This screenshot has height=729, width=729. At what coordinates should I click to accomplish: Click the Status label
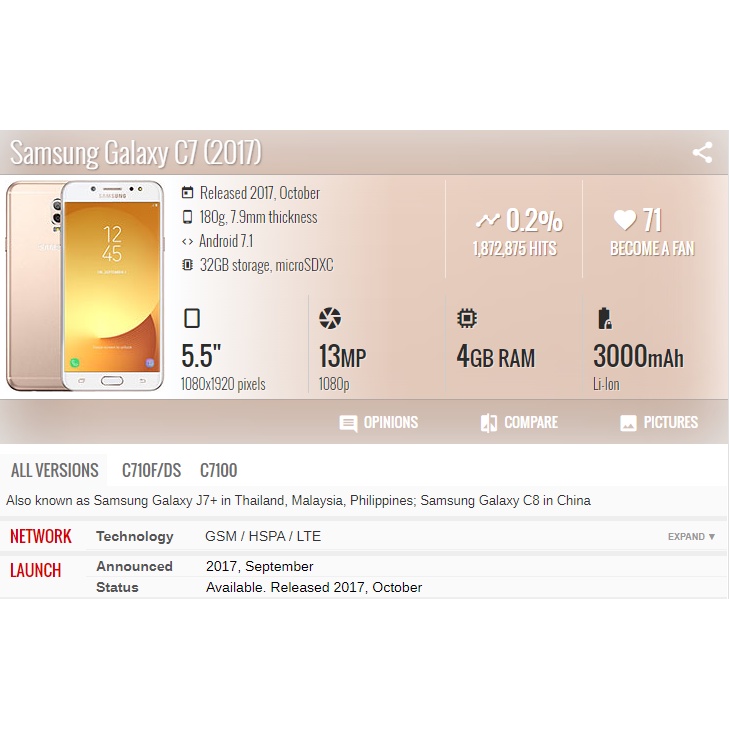pos(117,587)
